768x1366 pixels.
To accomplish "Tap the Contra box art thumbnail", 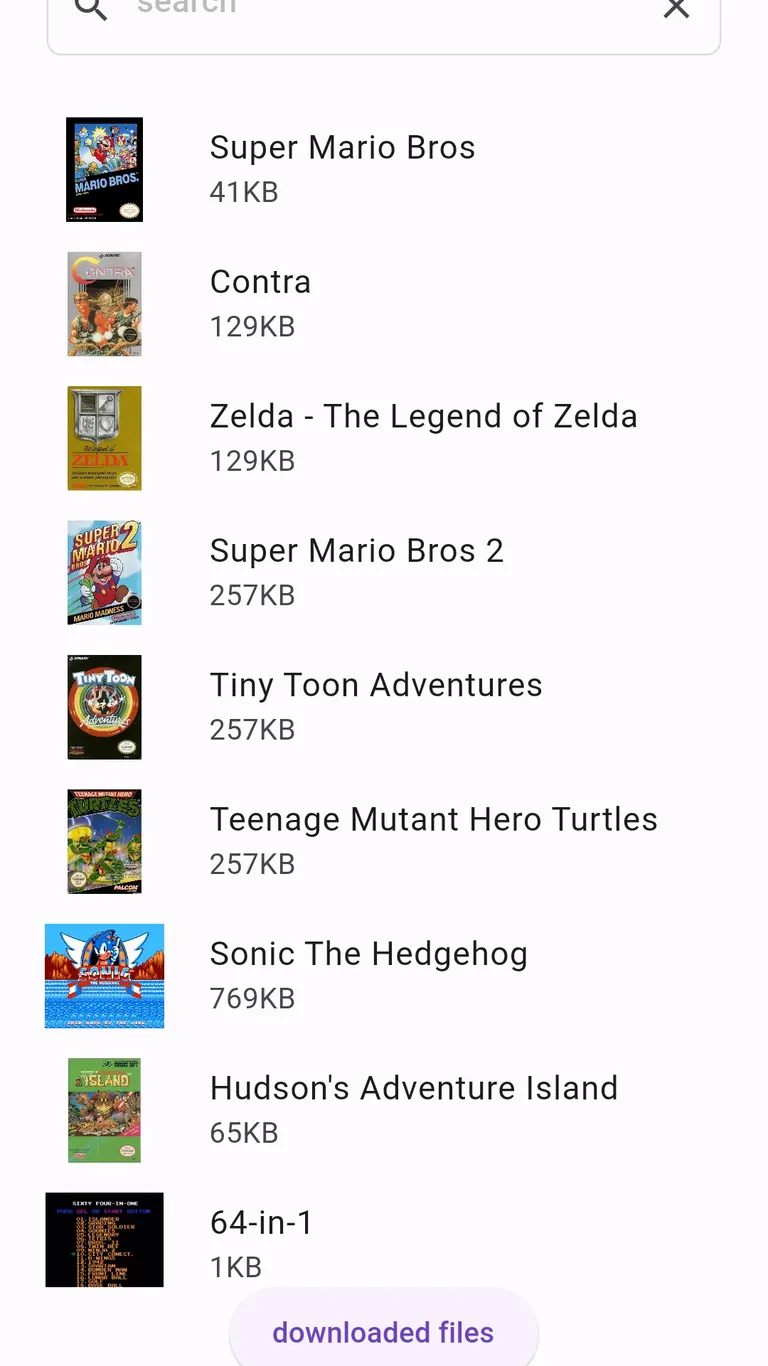I will click(x=104, y=304).
